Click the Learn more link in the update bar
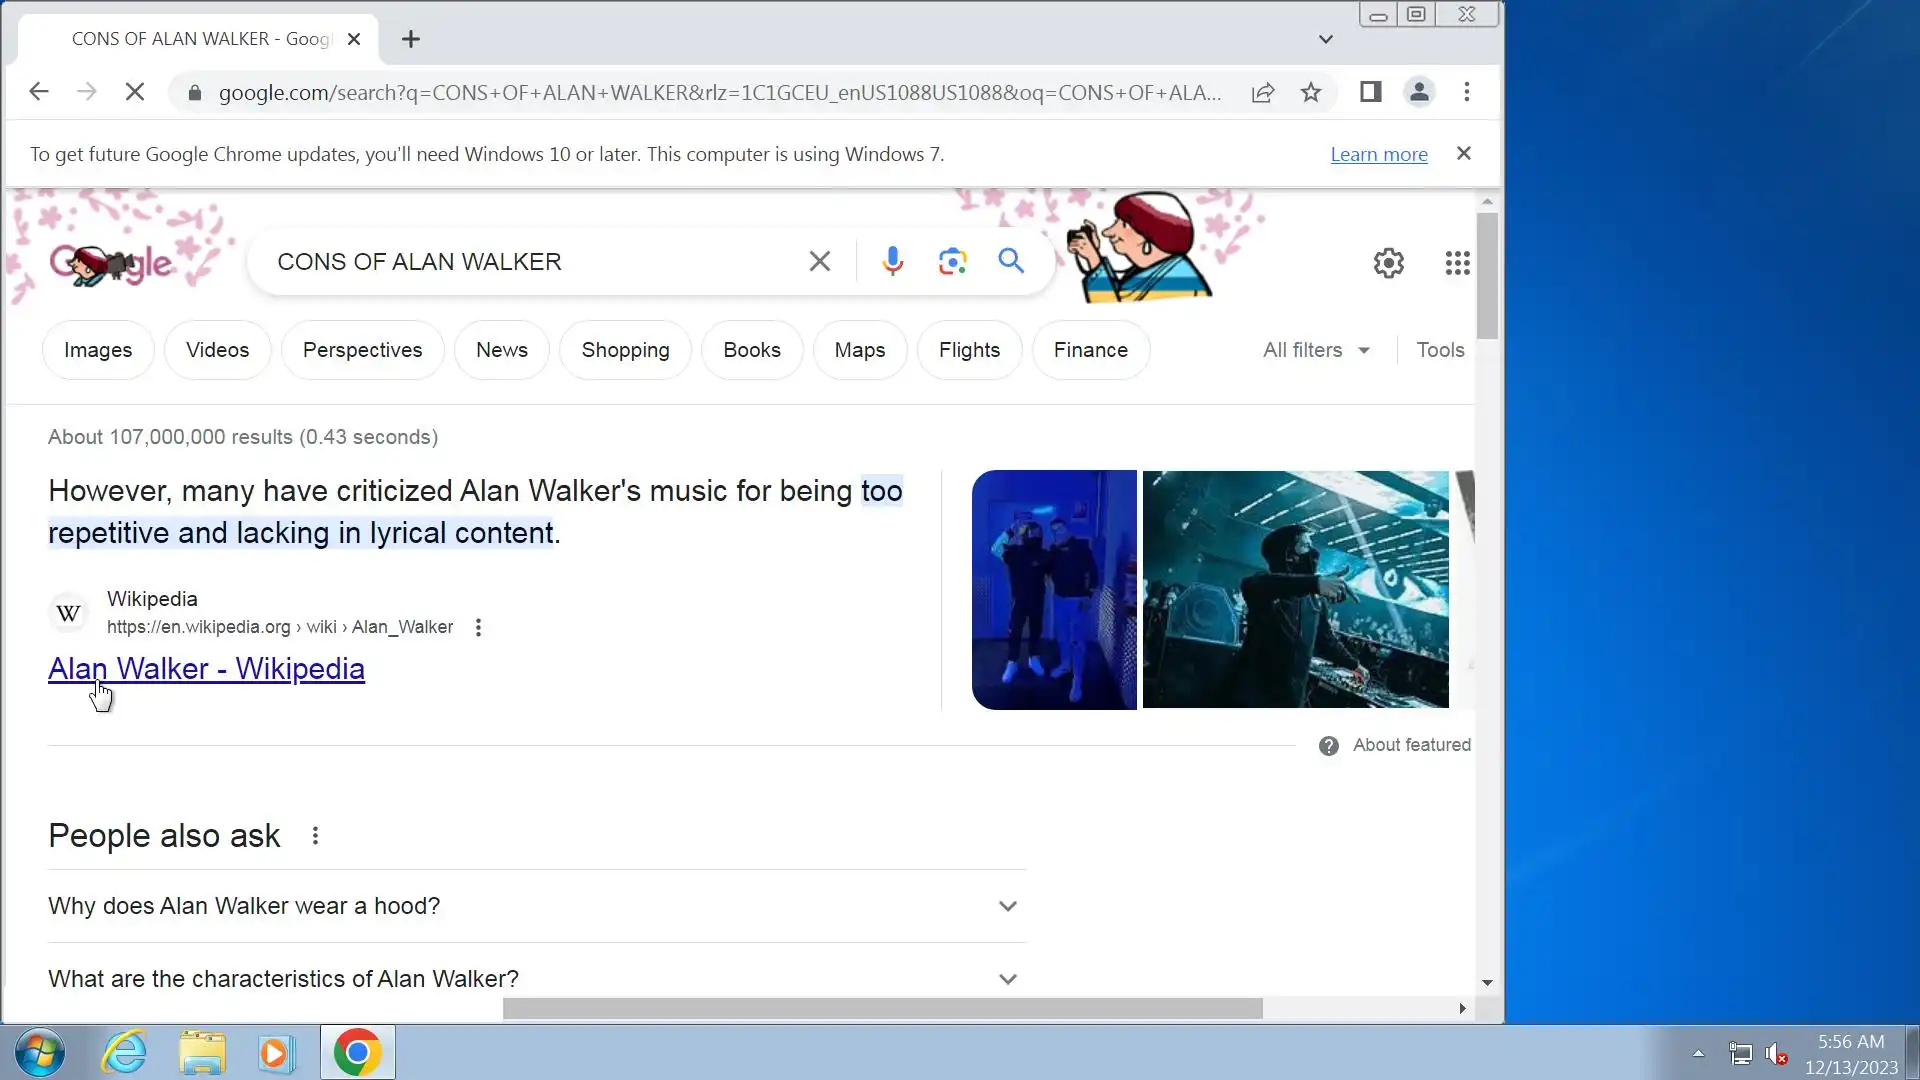 [1378, 154]
